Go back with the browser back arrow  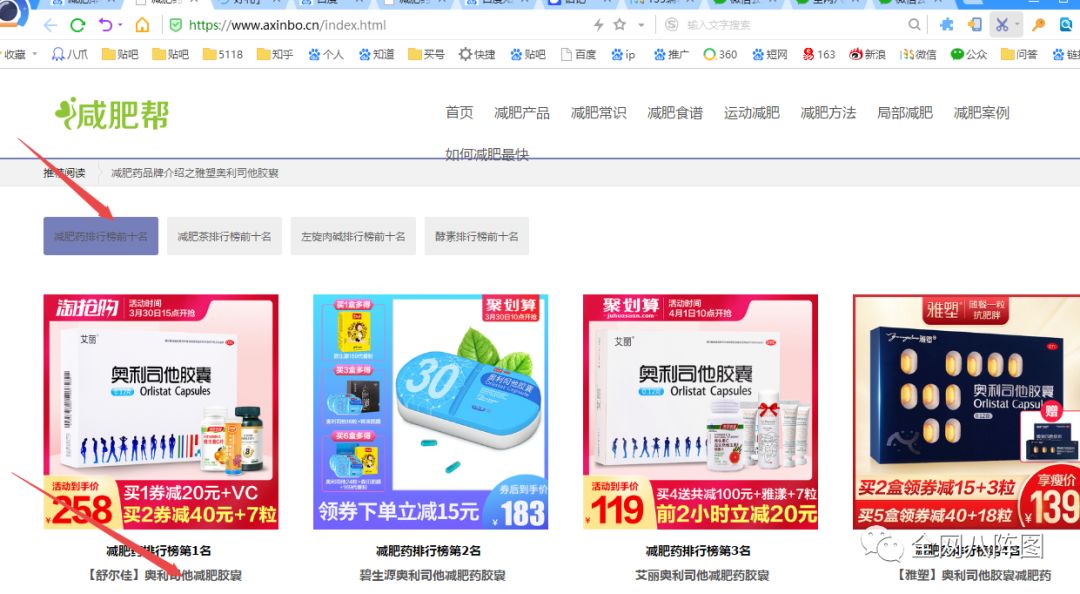pos(50,25)
